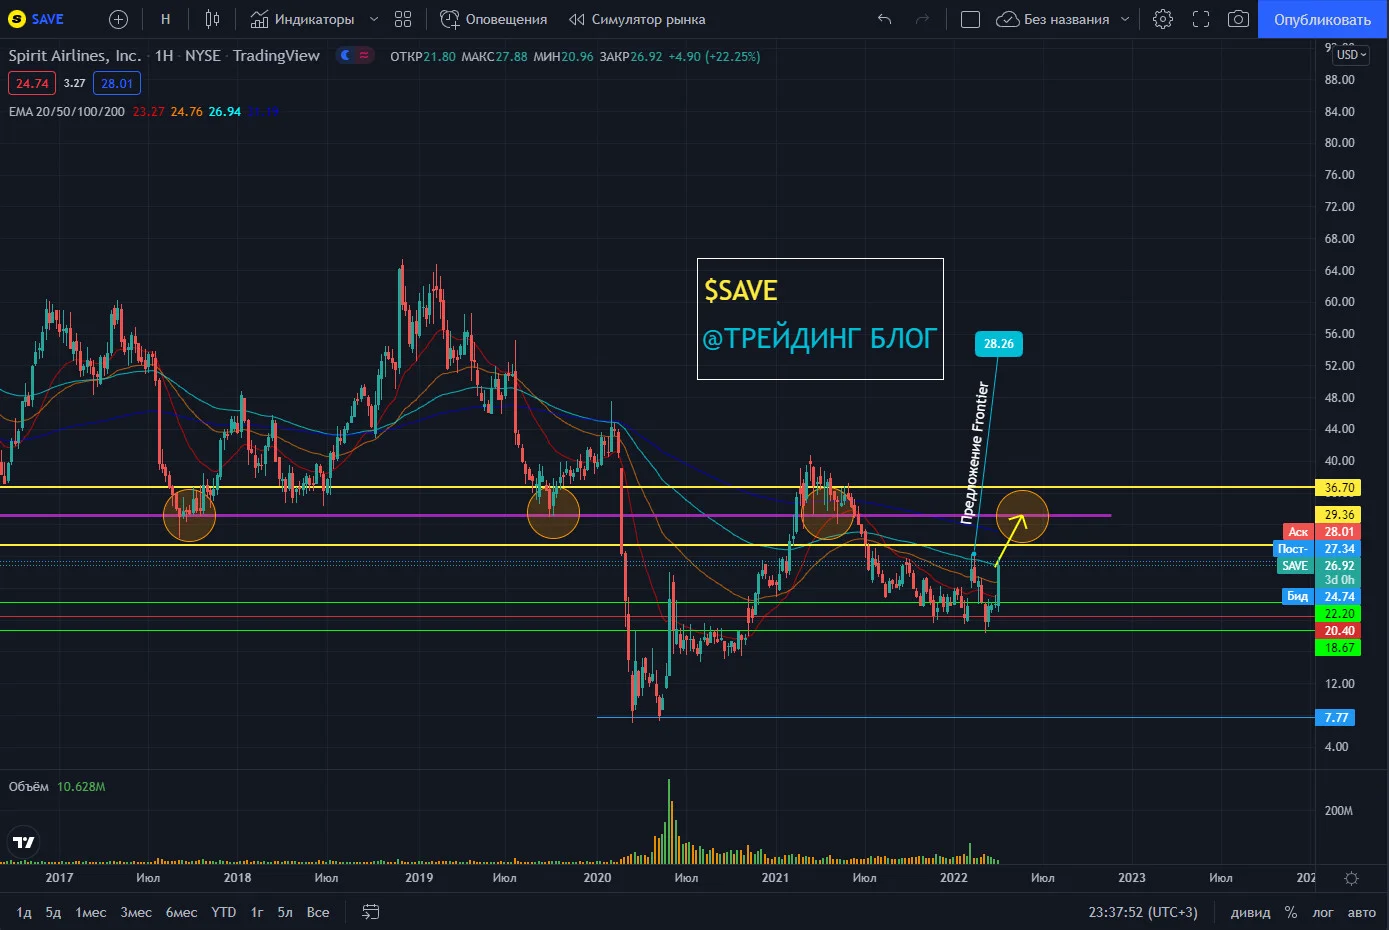Toggle the market session status pill
This screenshot has height=930, width=1389.
point(355,56)
